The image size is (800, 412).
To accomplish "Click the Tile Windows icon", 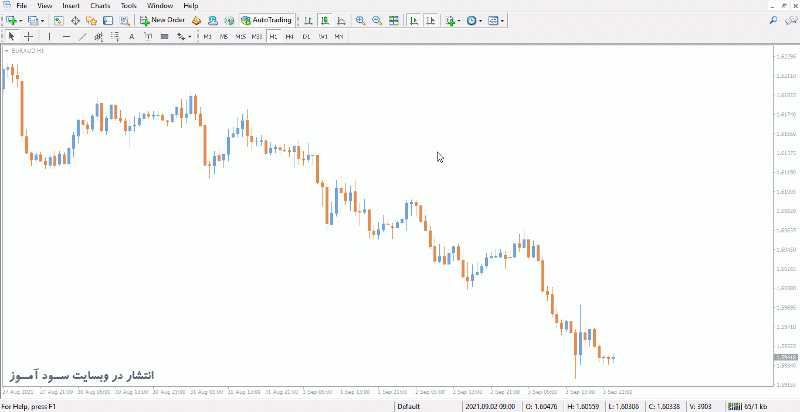I will click(393, 20).
